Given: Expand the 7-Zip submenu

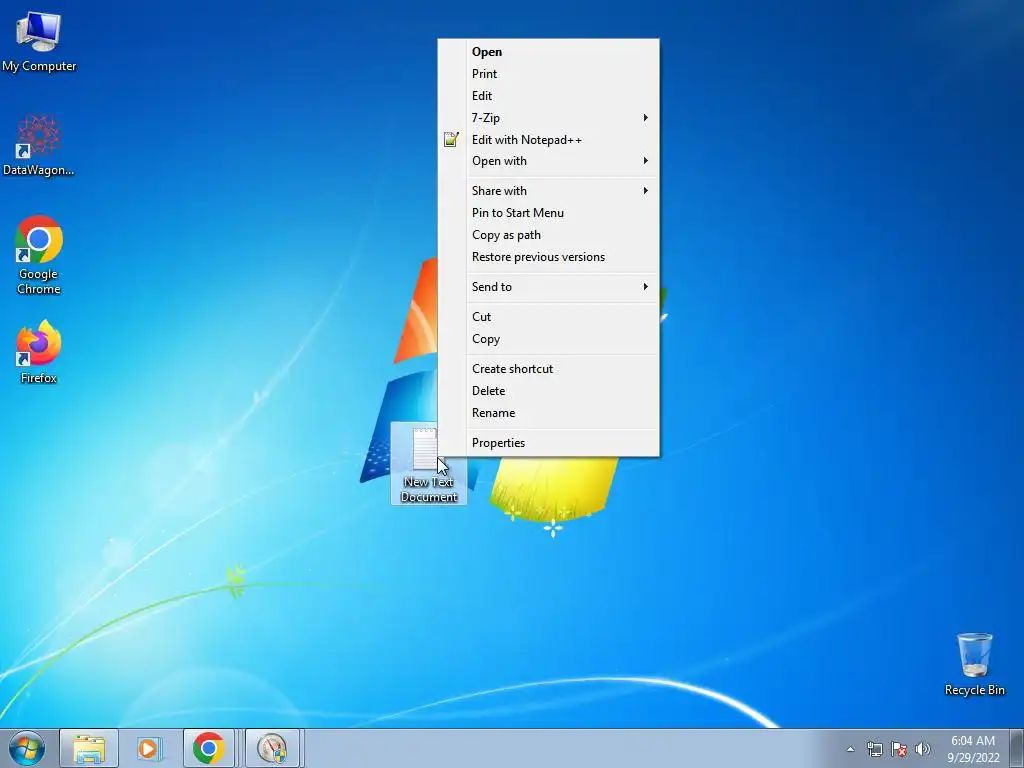Looking at the screenshot, I should 549,118.
